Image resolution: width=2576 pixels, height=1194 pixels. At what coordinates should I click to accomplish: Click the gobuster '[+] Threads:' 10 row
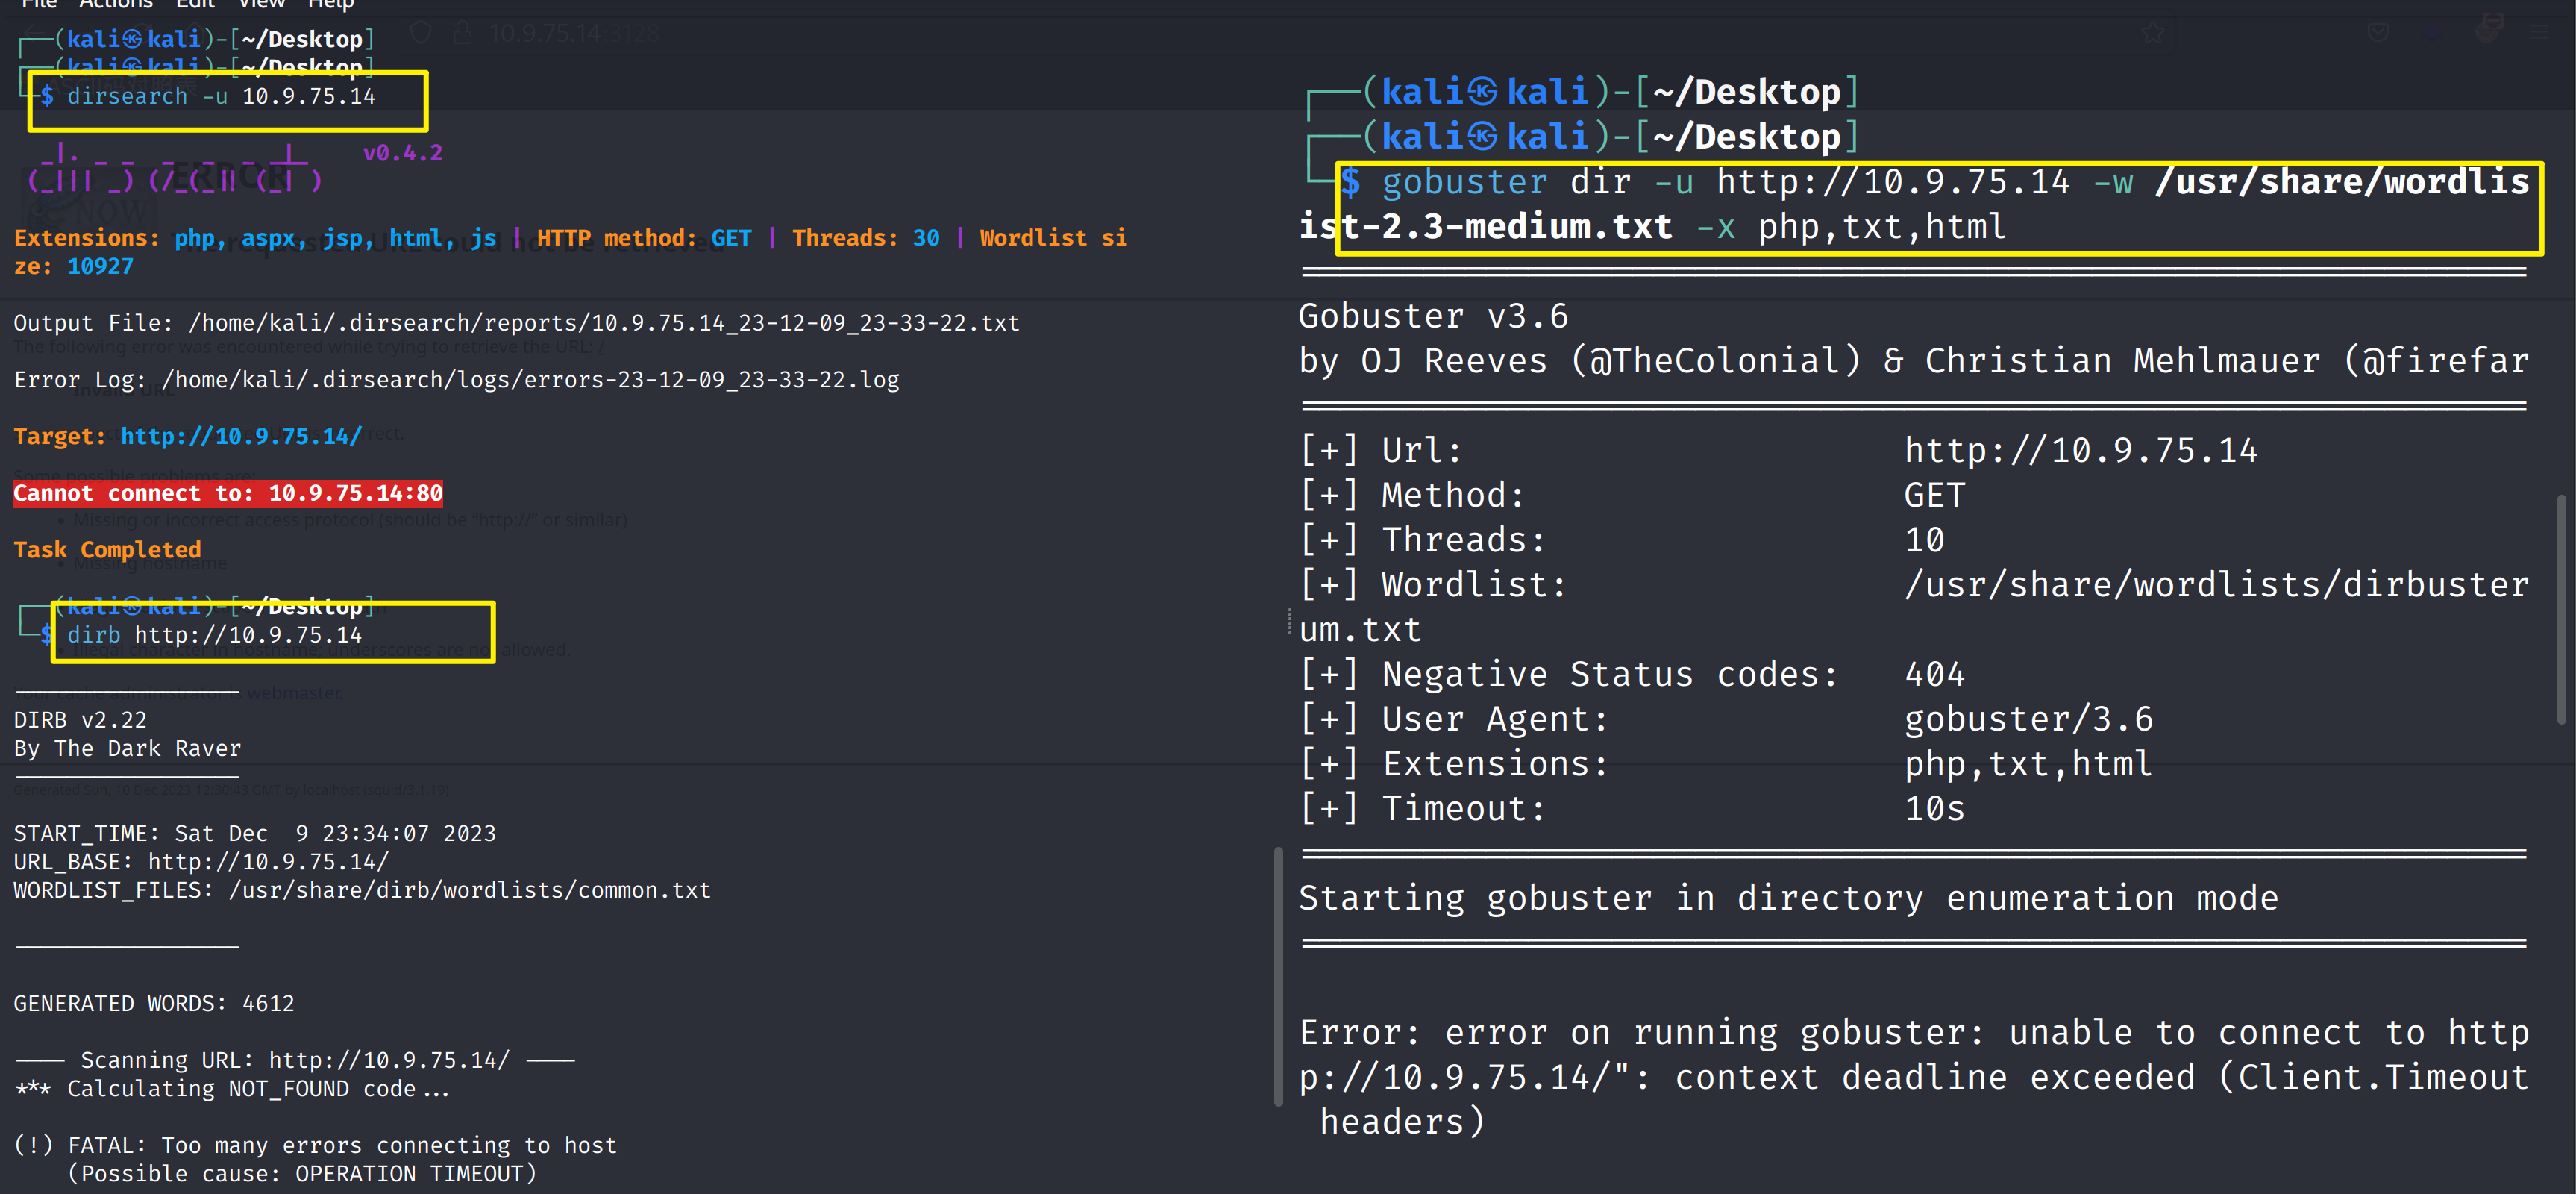(x=1621, y=541)
